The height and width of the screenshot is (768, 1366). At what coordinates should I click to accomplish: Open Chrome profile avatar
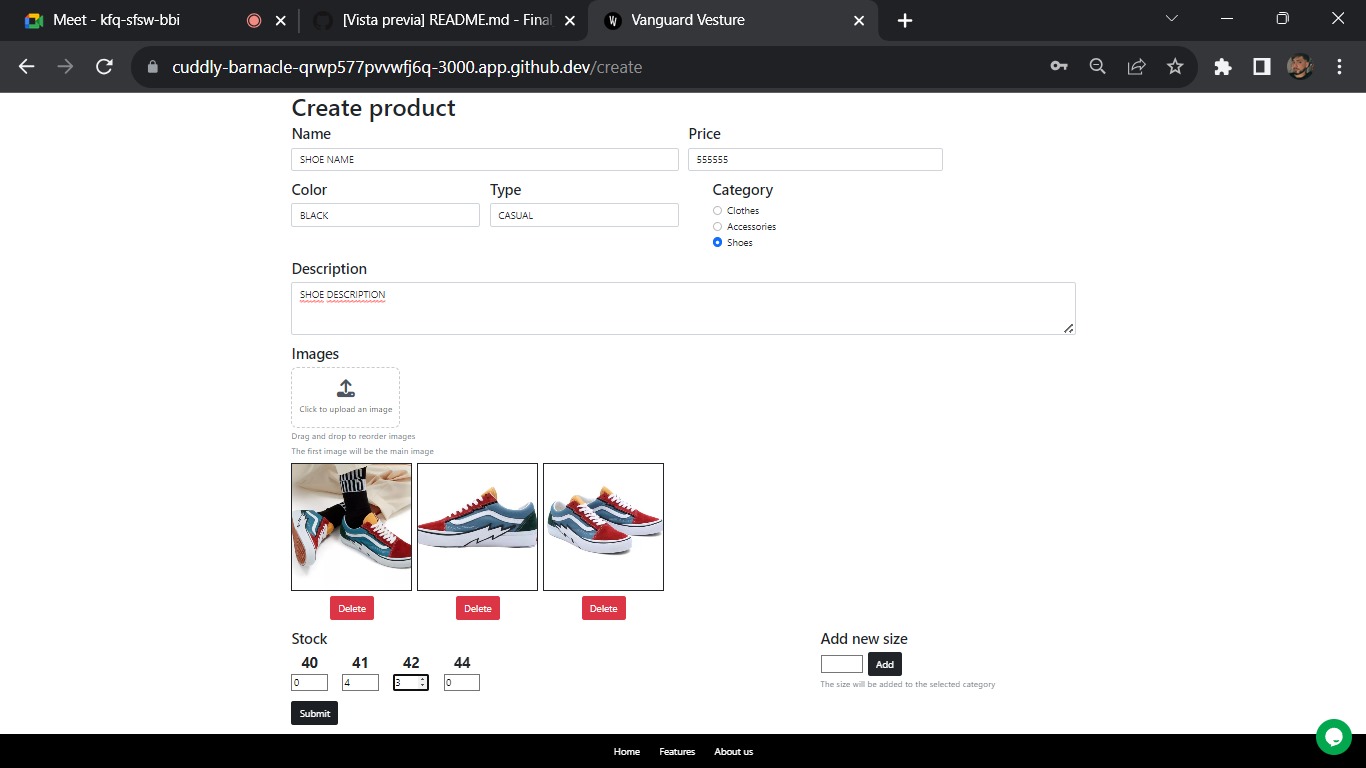pyautogui.click(x=1300, y=67)
